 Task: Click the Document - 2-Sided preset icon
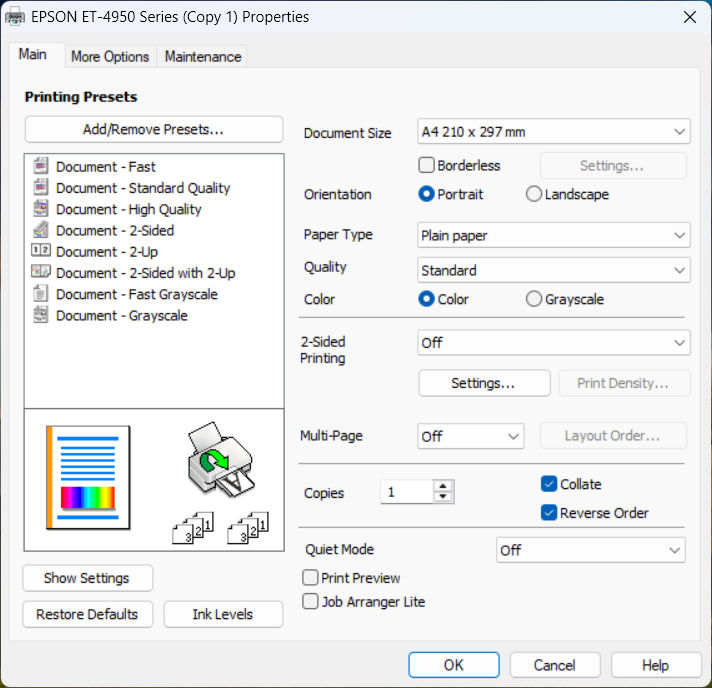point(40,230)
